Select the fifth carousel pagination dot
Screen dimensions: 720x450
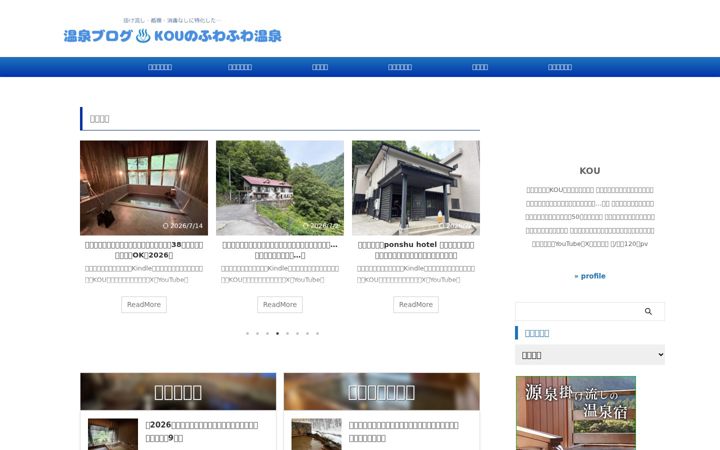(287, 333)
